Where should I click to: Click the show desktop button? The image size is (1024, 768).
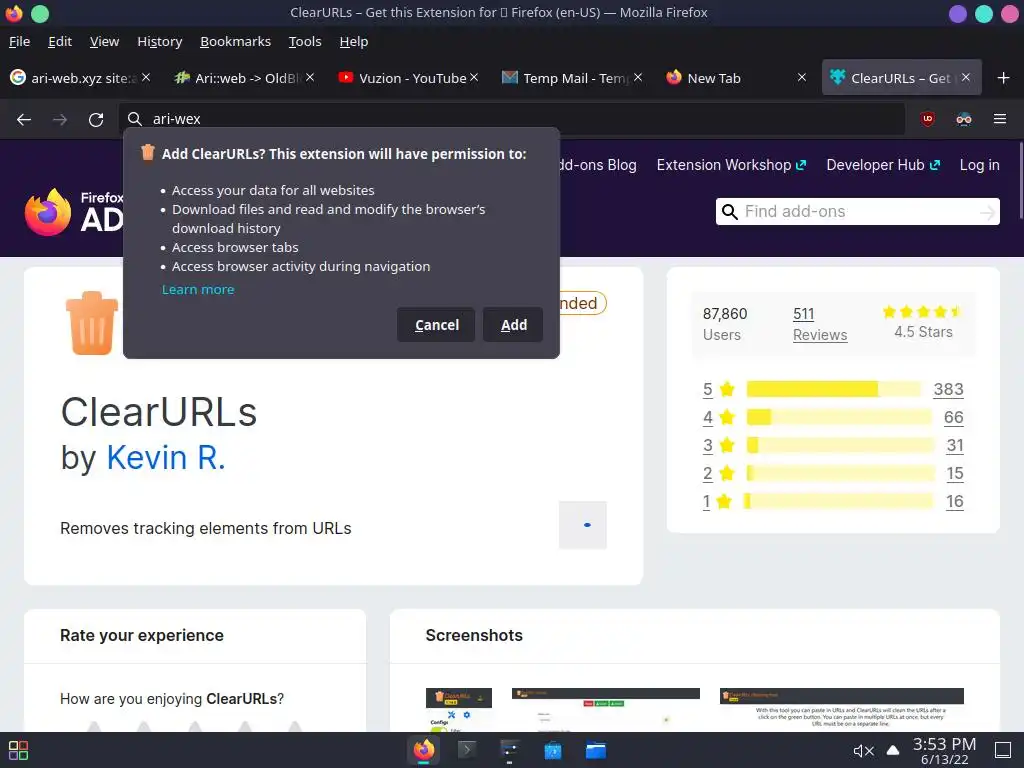(1003, 750)
